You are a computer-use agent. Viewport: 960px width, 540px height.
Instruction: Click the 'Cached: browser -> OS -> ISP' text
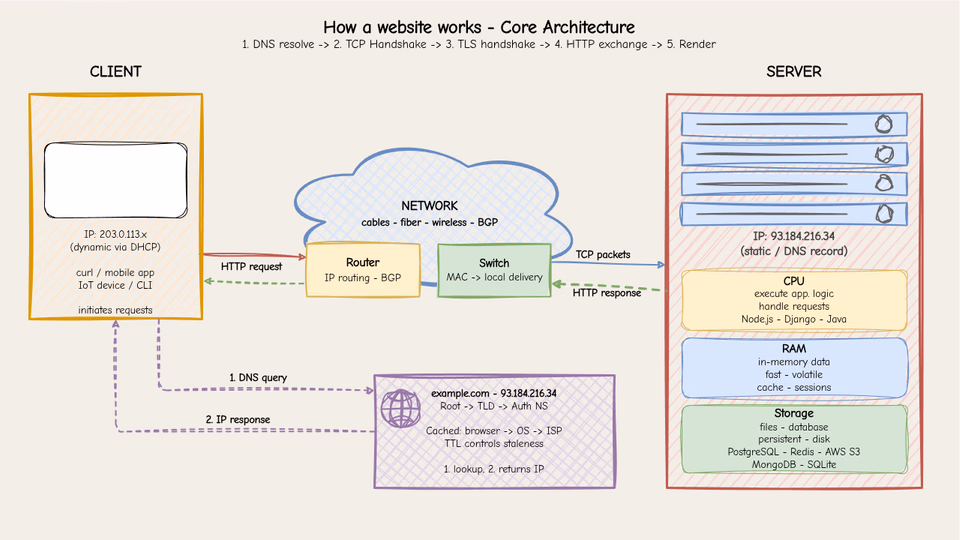(494, 431)
